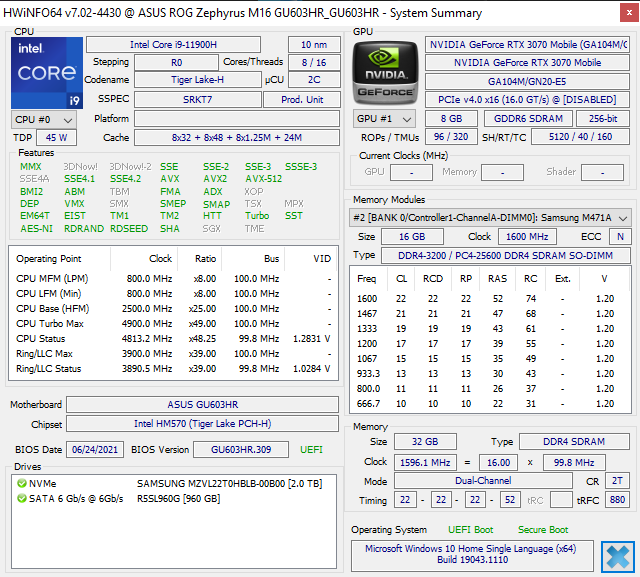Click the CPU Turbo Max row
This screenshot has height=577, width=640.
tap(172, 323)
